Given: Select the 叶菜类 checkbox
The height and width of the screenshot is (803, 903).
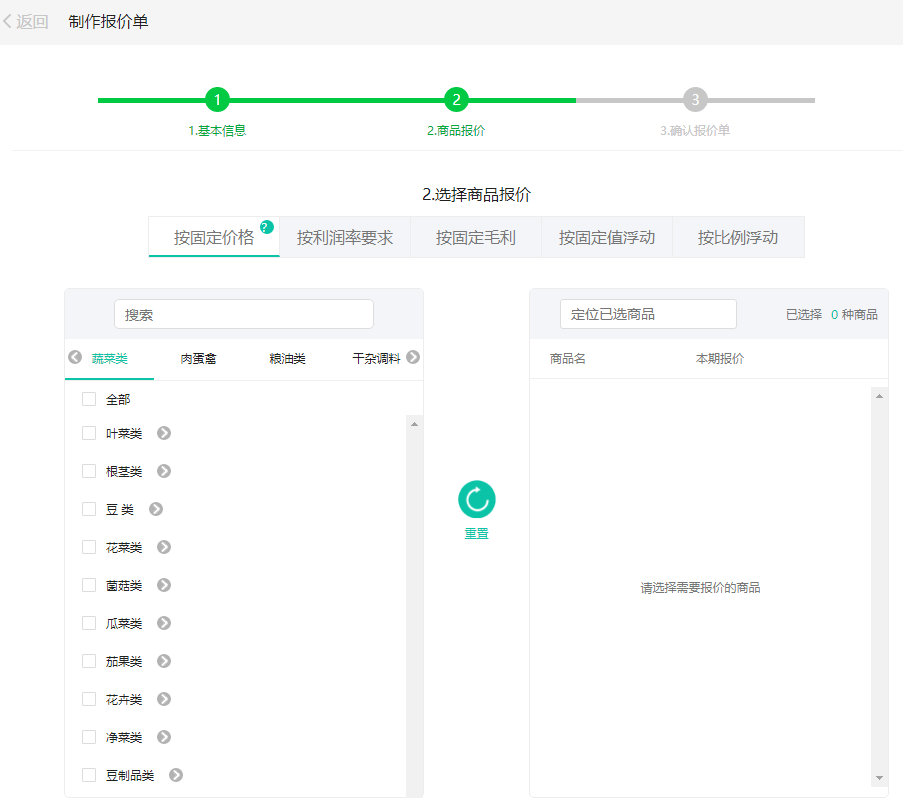Looking at the screenshot, I should [x=88, y=433].
